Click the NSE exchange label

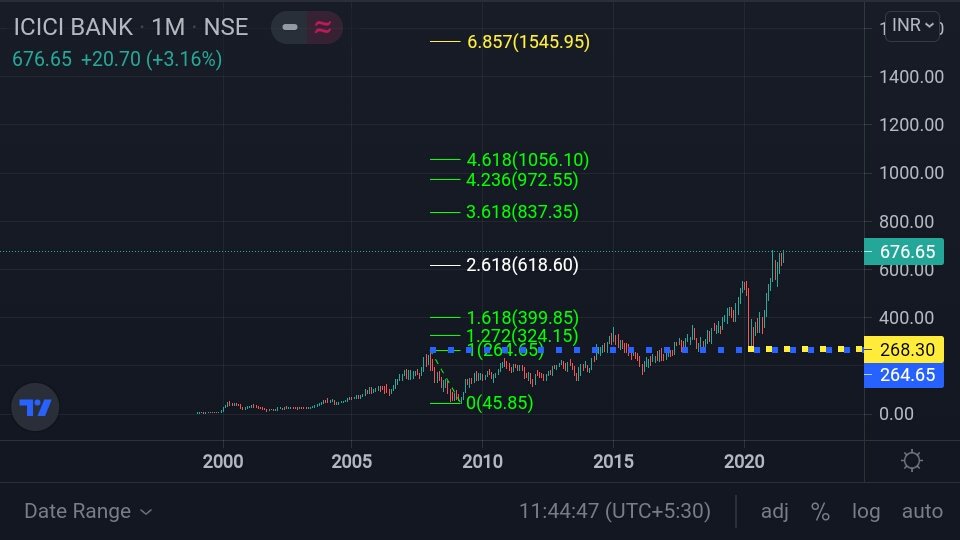click(x=226, y=27)
